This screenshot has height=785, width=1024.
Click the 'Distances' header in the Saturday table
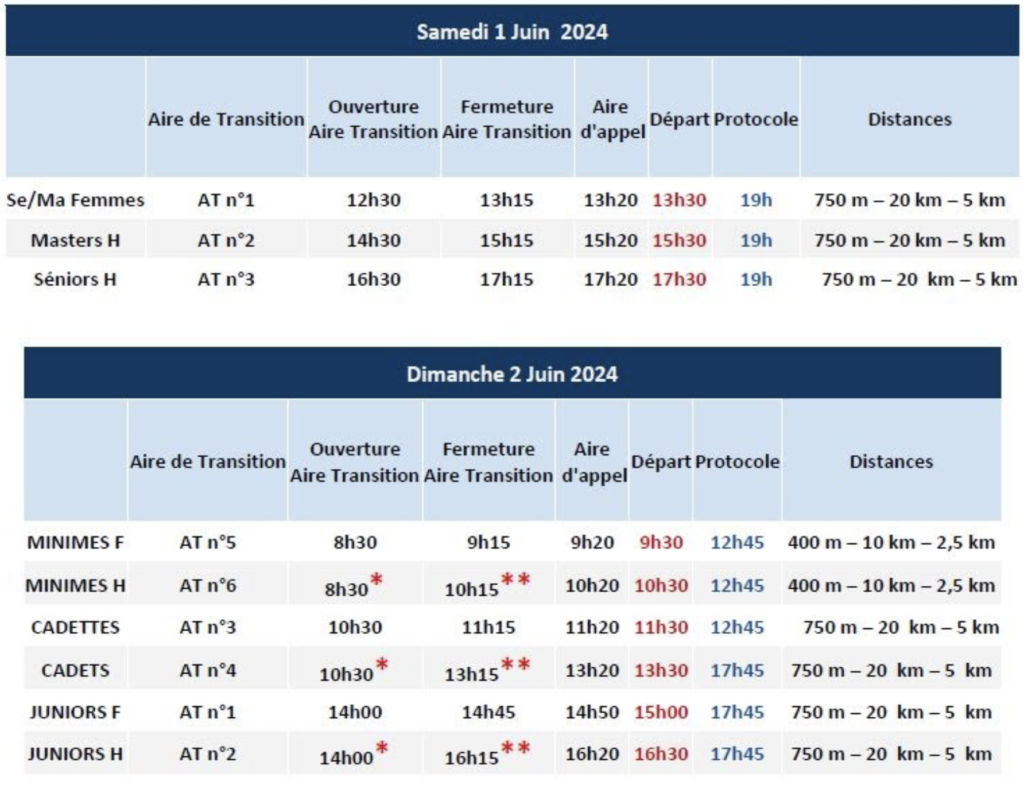[x=909, y=119]
